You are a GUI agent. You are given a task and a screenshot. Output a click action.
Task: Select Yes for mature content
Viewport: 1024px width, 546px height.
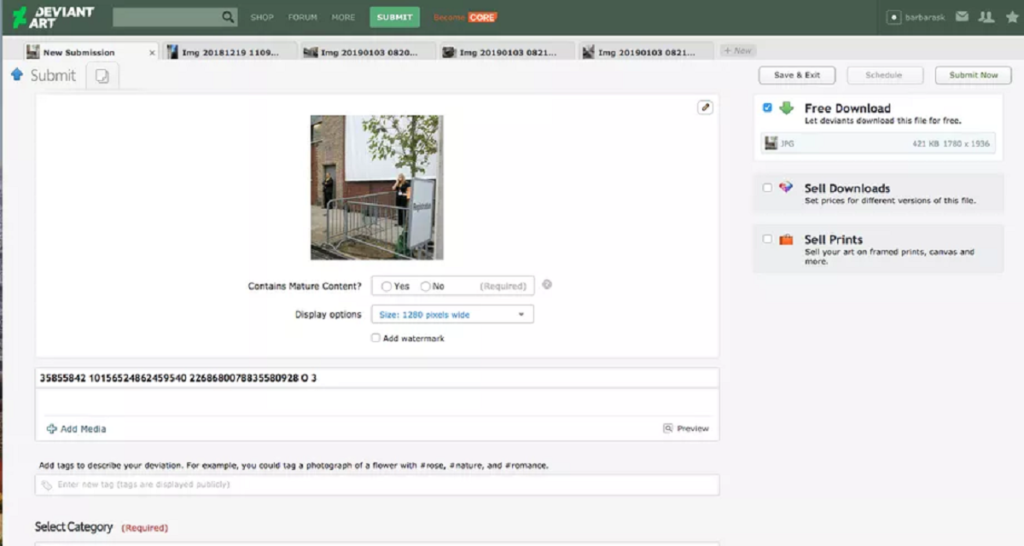(x=387, y=286)
